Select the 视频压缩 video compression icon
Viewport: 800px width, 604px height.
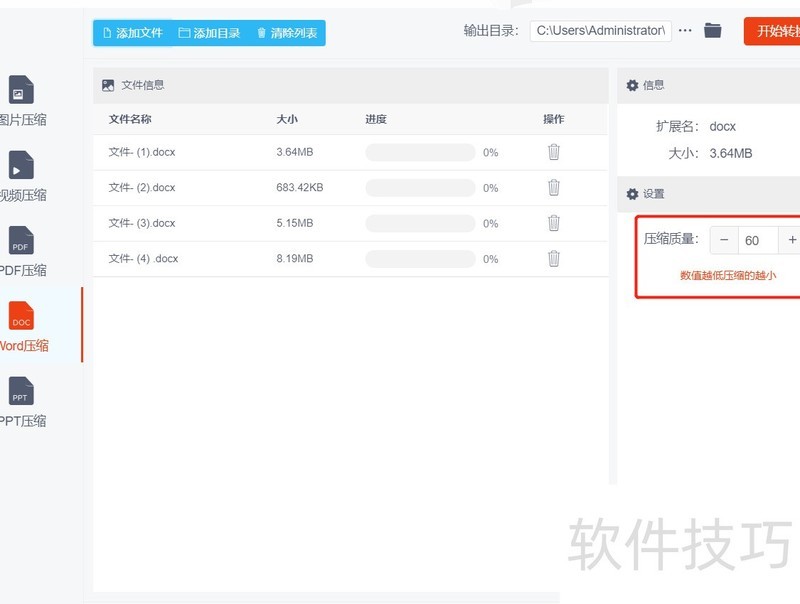[x=22, y=166]
